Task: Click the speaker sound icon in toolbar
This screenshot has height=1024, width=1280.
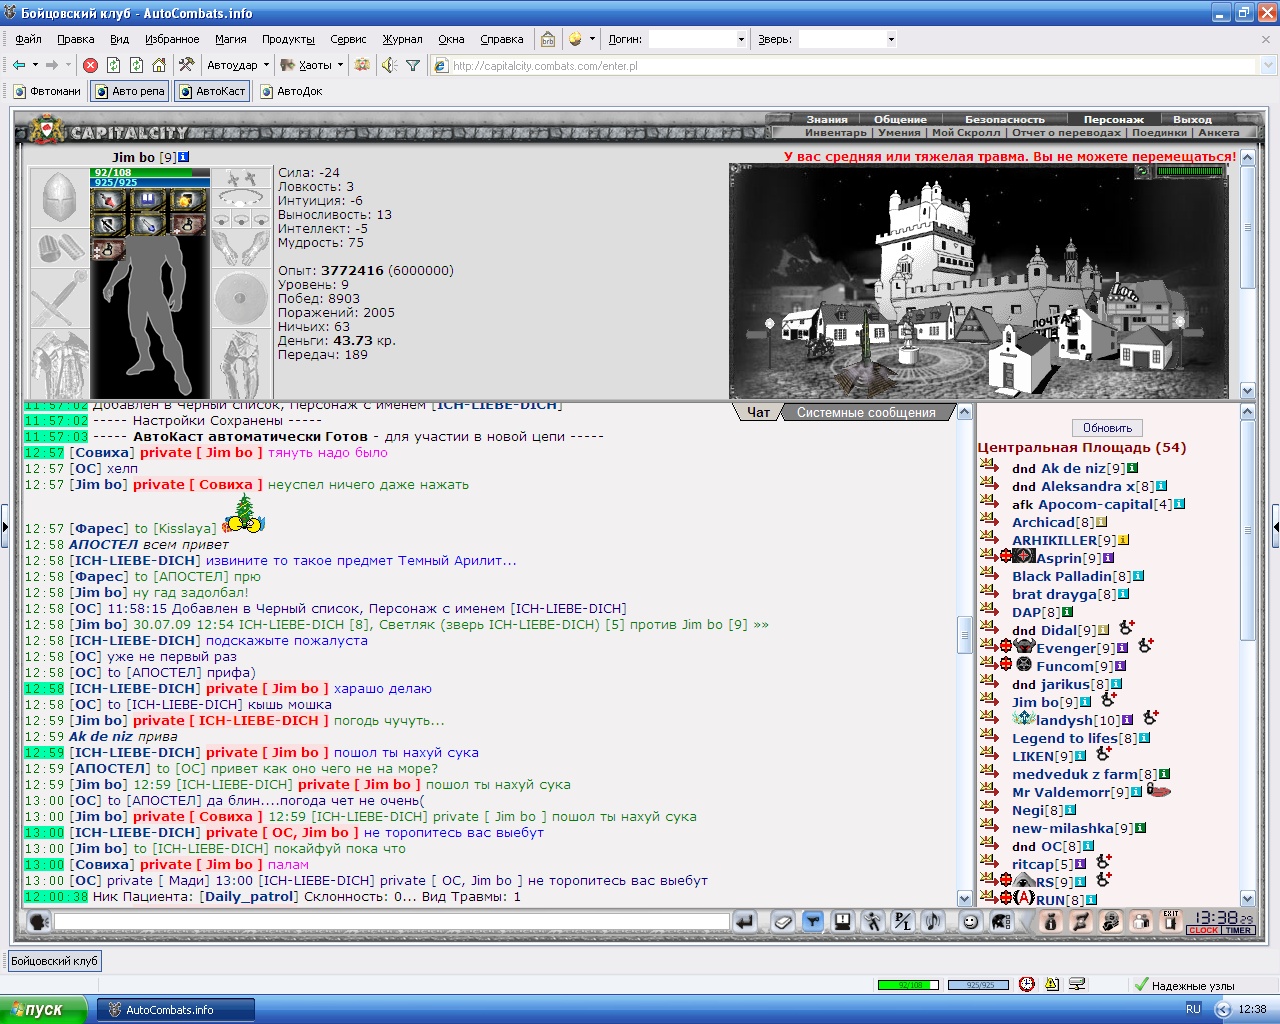Action: pos(389,65)
